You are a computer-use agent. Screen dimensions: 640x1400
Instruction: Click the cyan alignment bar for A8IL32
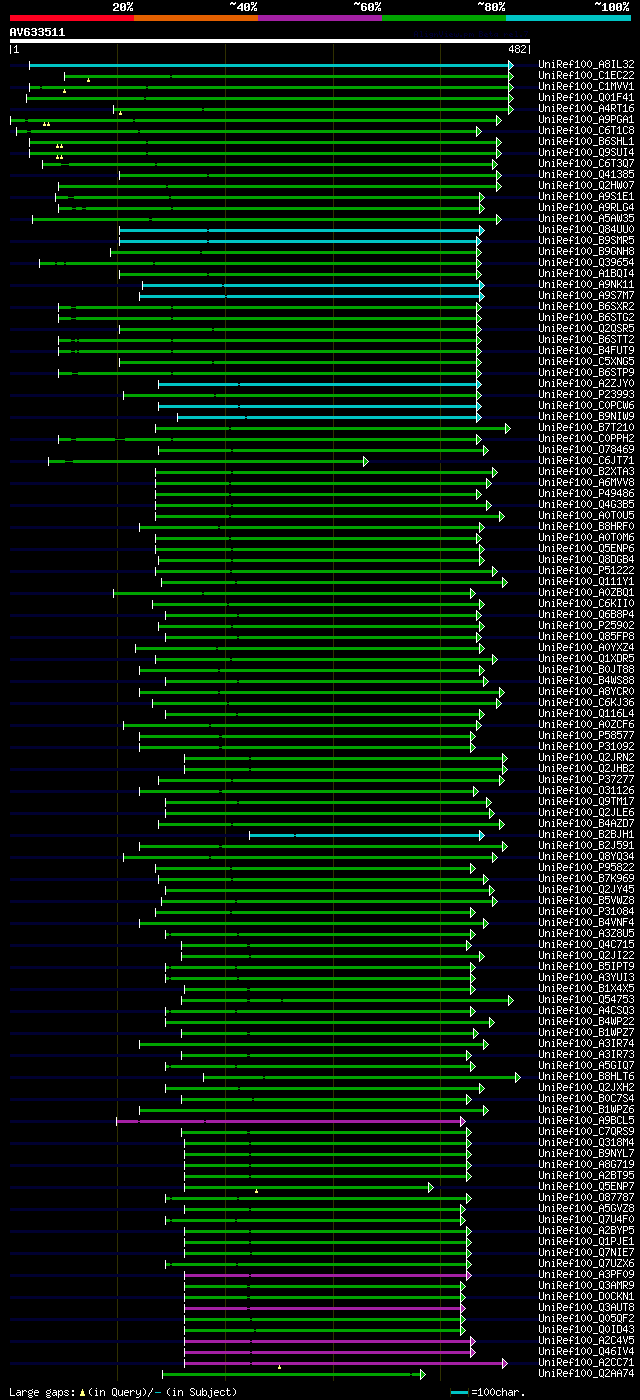point(270,65)
